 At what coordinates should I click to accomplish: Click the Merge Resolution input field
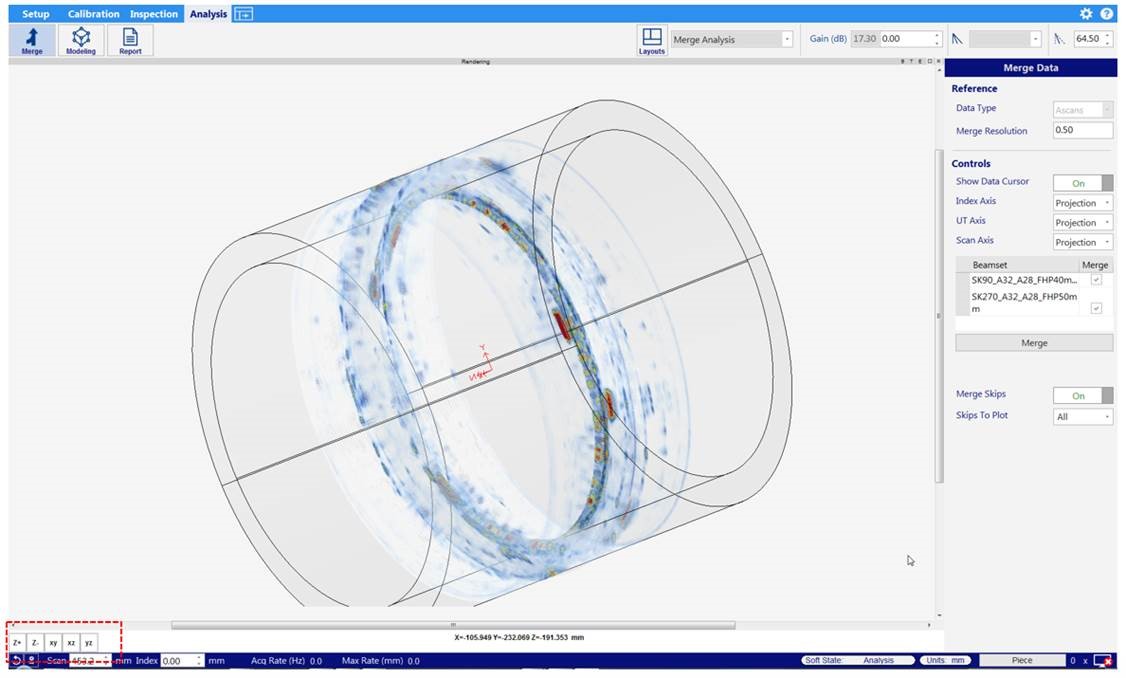(1082, 131)
